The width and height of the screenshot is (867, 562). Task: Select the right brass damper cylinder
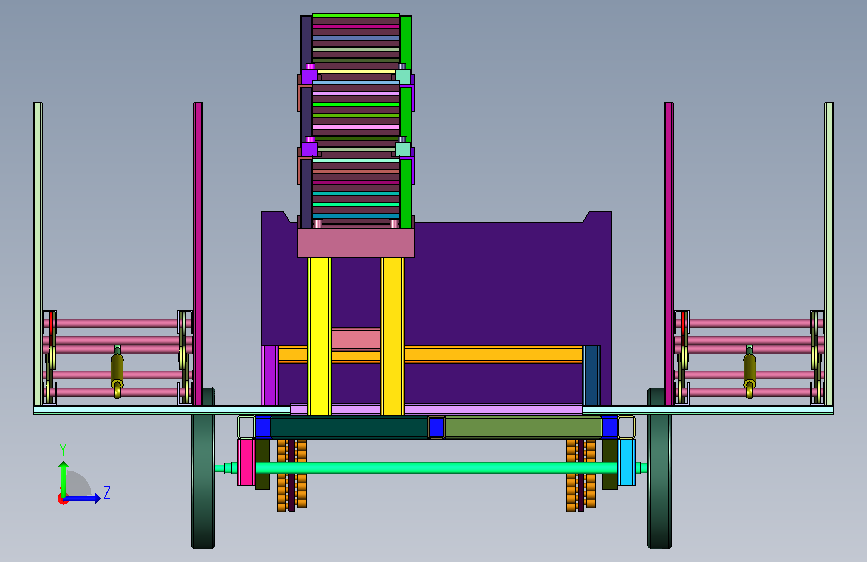pyautogui.click(x=749, y=371)
